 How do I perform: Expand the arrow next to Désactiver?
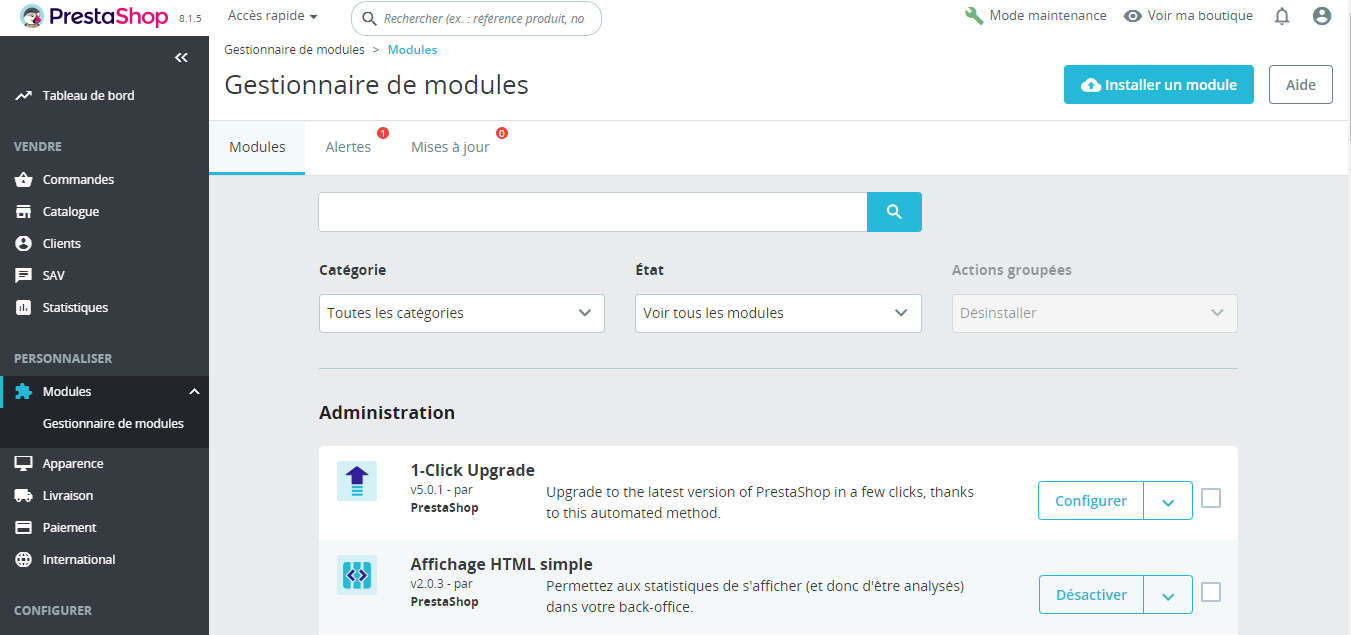coord(1168,595)
